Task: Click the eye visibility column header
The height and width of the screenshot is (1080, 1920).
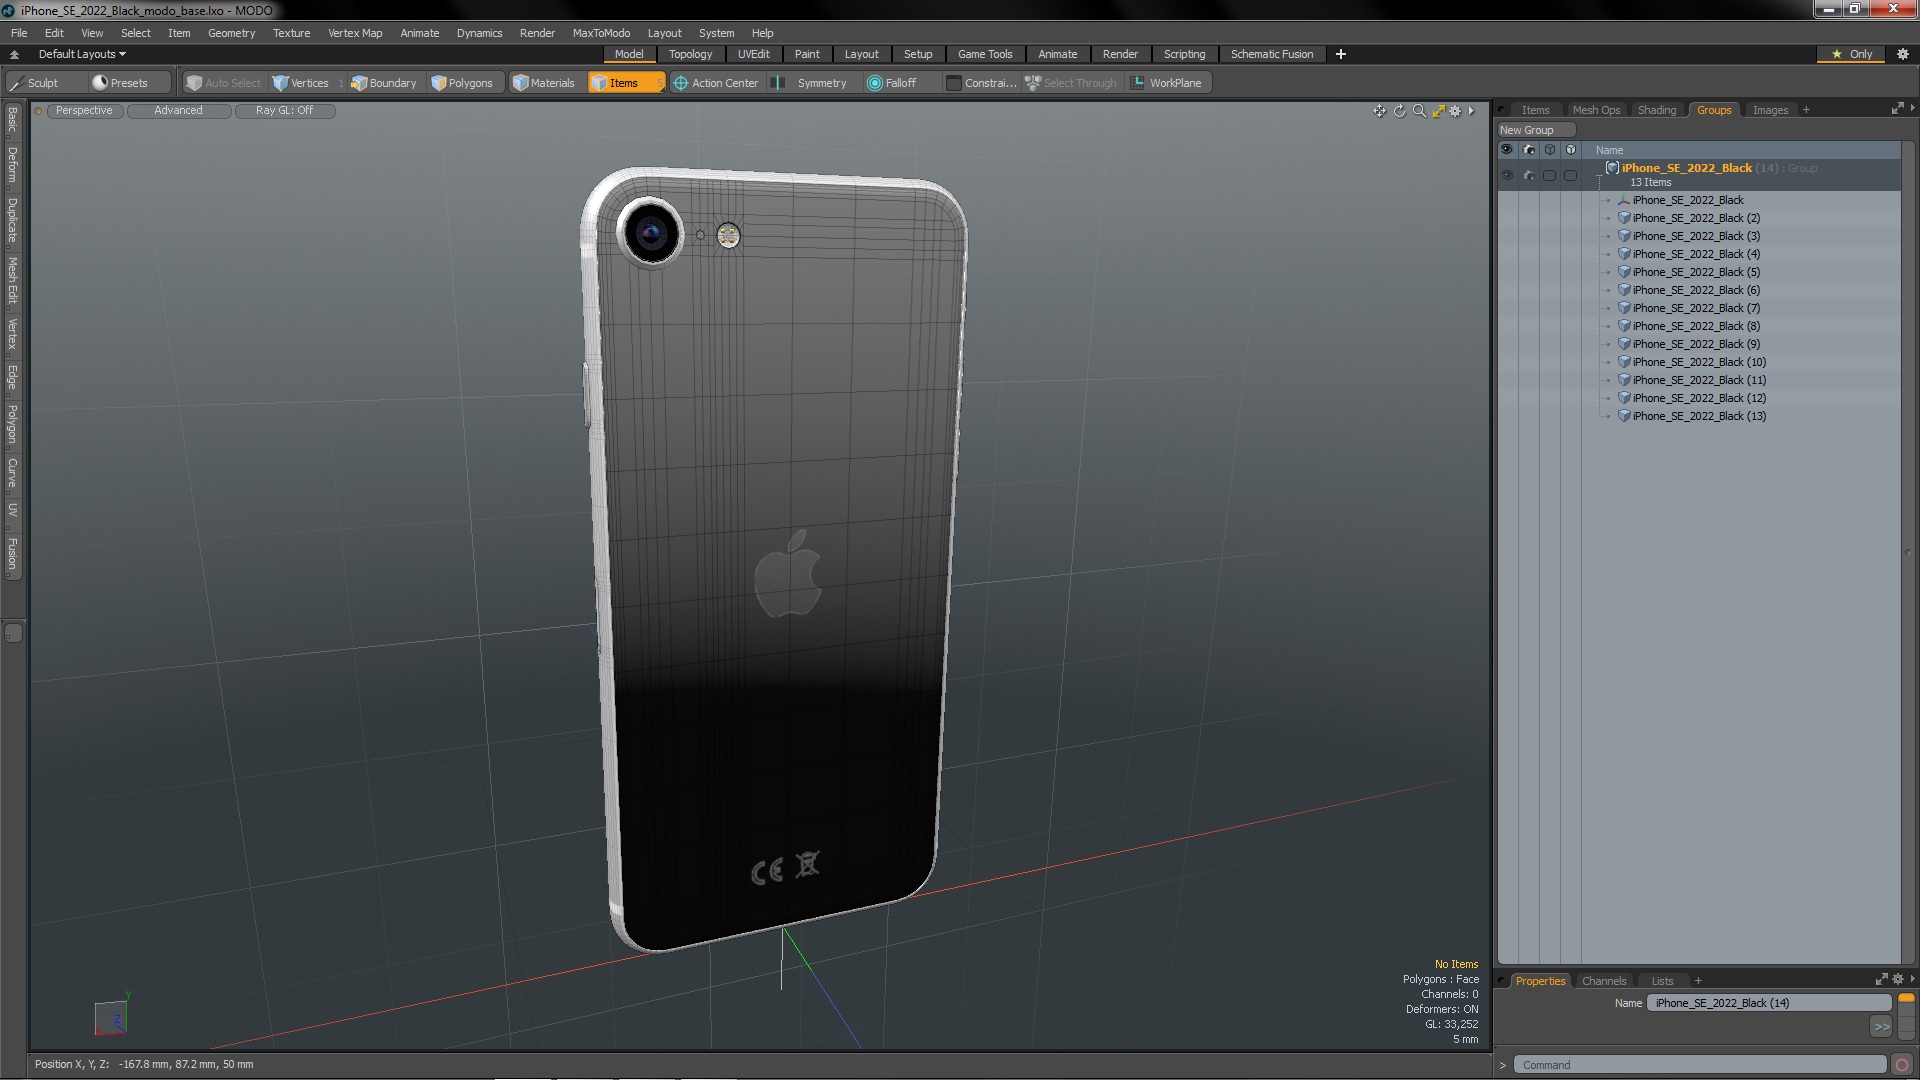Action: (1507, 150)
